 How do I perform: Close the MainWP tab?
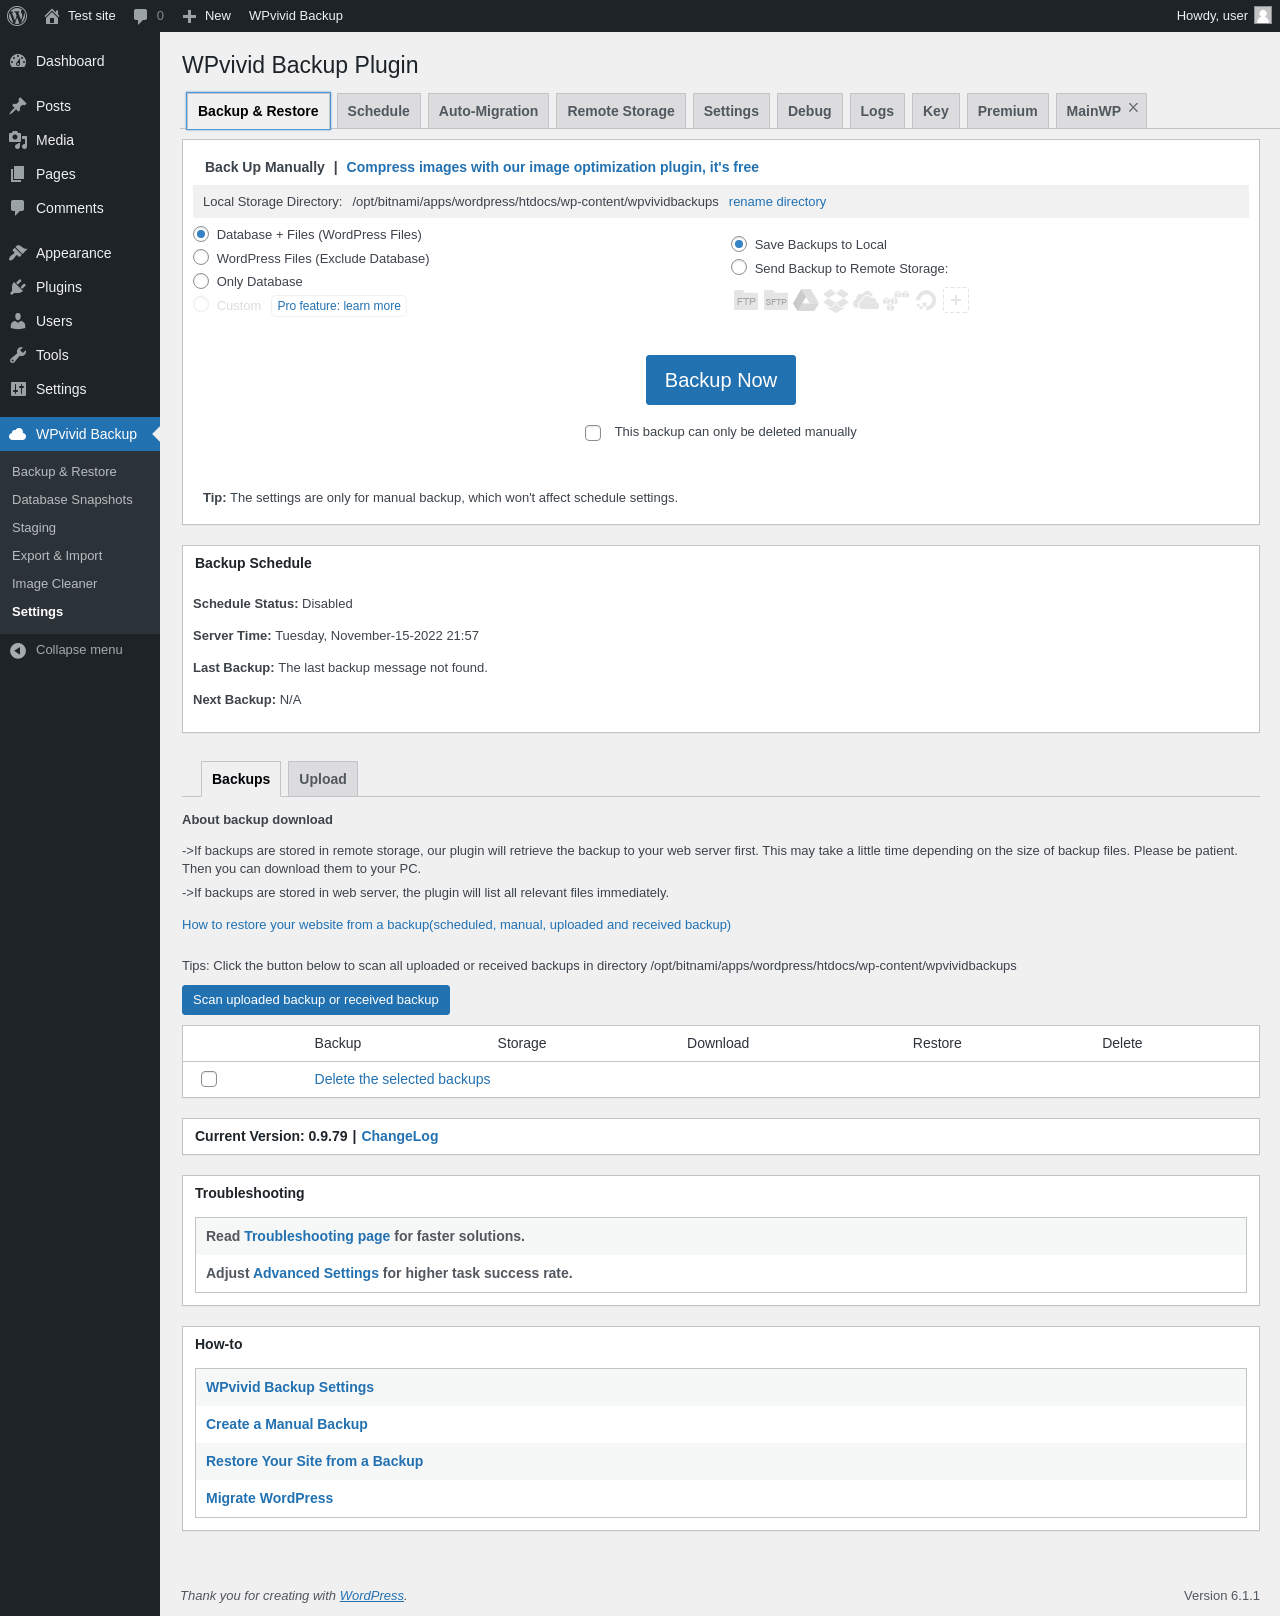pyautogui.click(x=1133, y=108)
